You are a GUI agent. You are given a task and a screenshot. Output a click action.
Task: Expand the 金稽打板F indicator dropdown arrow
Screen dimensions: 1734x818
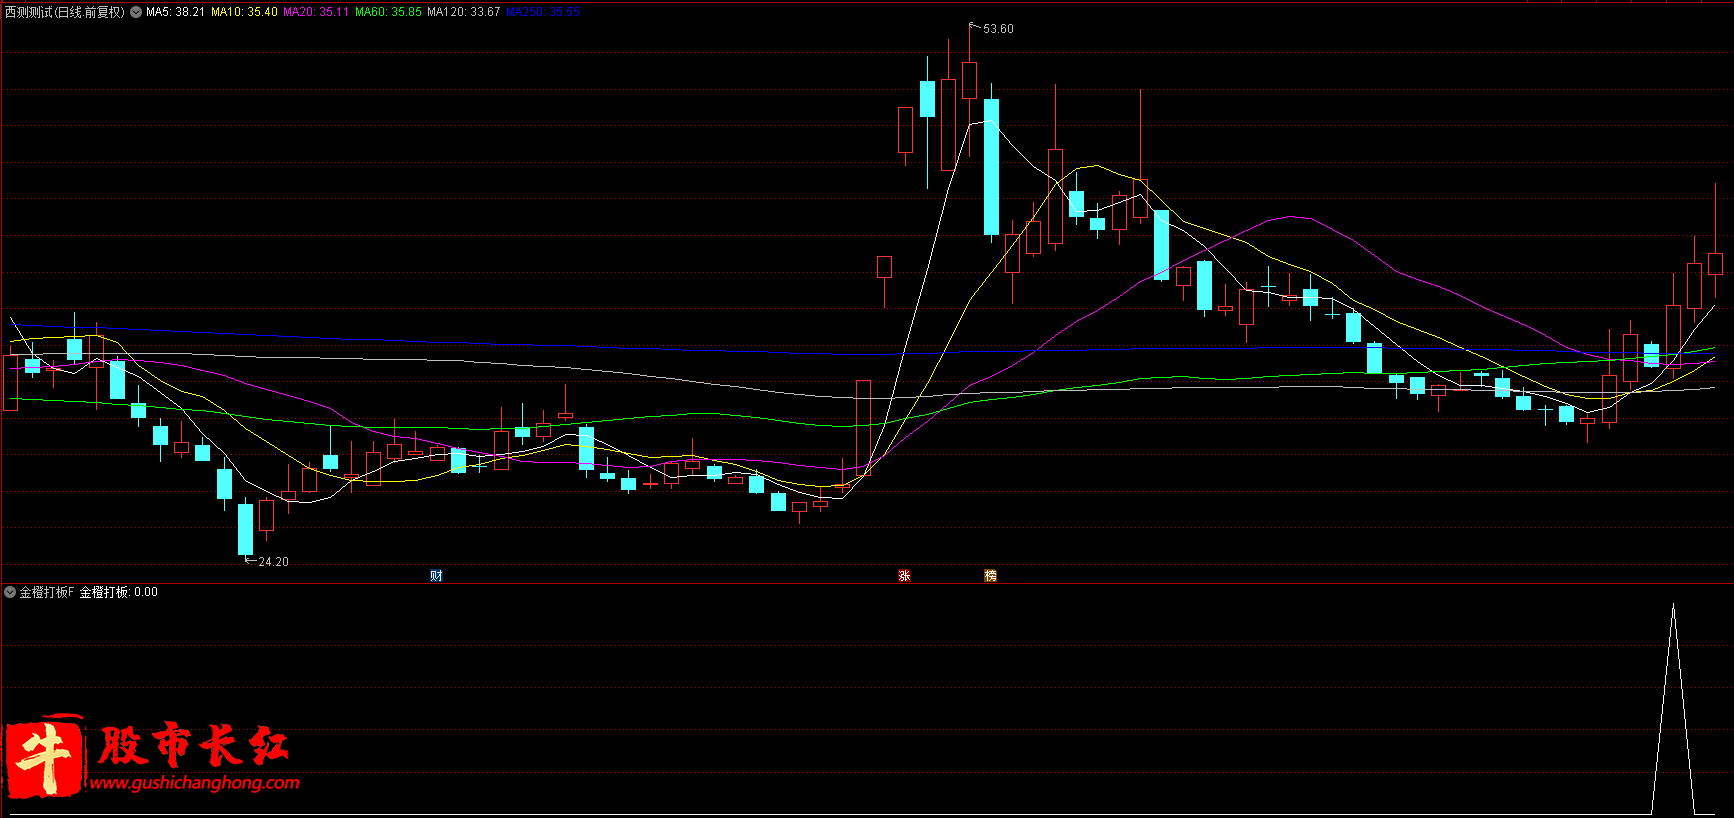10,592
